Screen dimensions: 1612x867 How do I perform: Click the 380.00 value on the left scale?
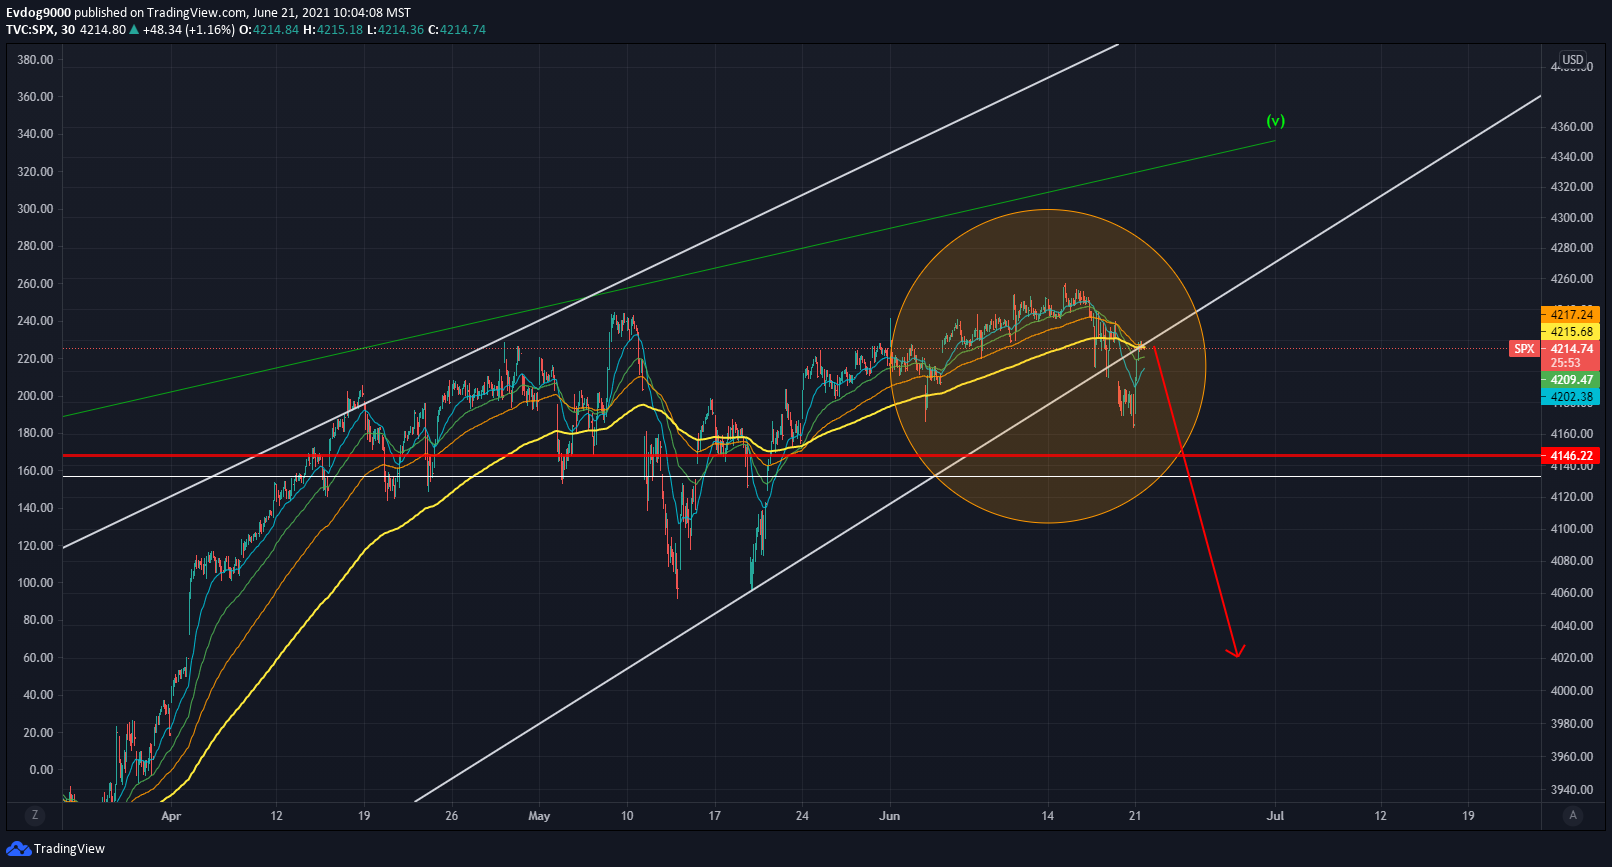[35, 60]
